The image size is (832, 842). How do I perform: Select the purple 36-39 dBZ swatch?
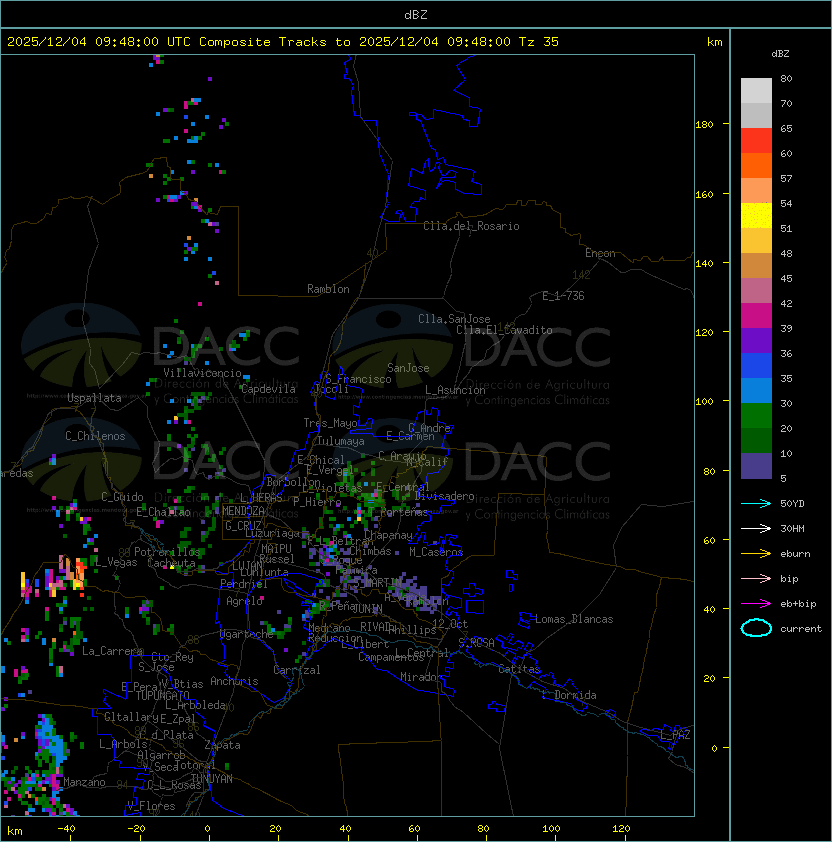tap(756, 341)
